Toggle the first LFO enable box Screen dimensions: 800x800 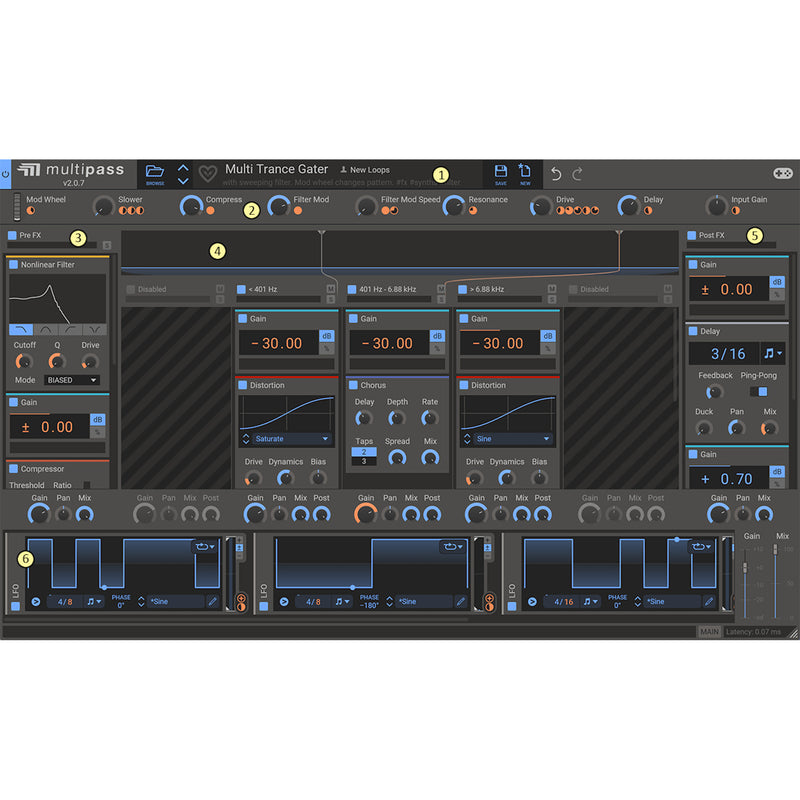(x=15, y=606)
